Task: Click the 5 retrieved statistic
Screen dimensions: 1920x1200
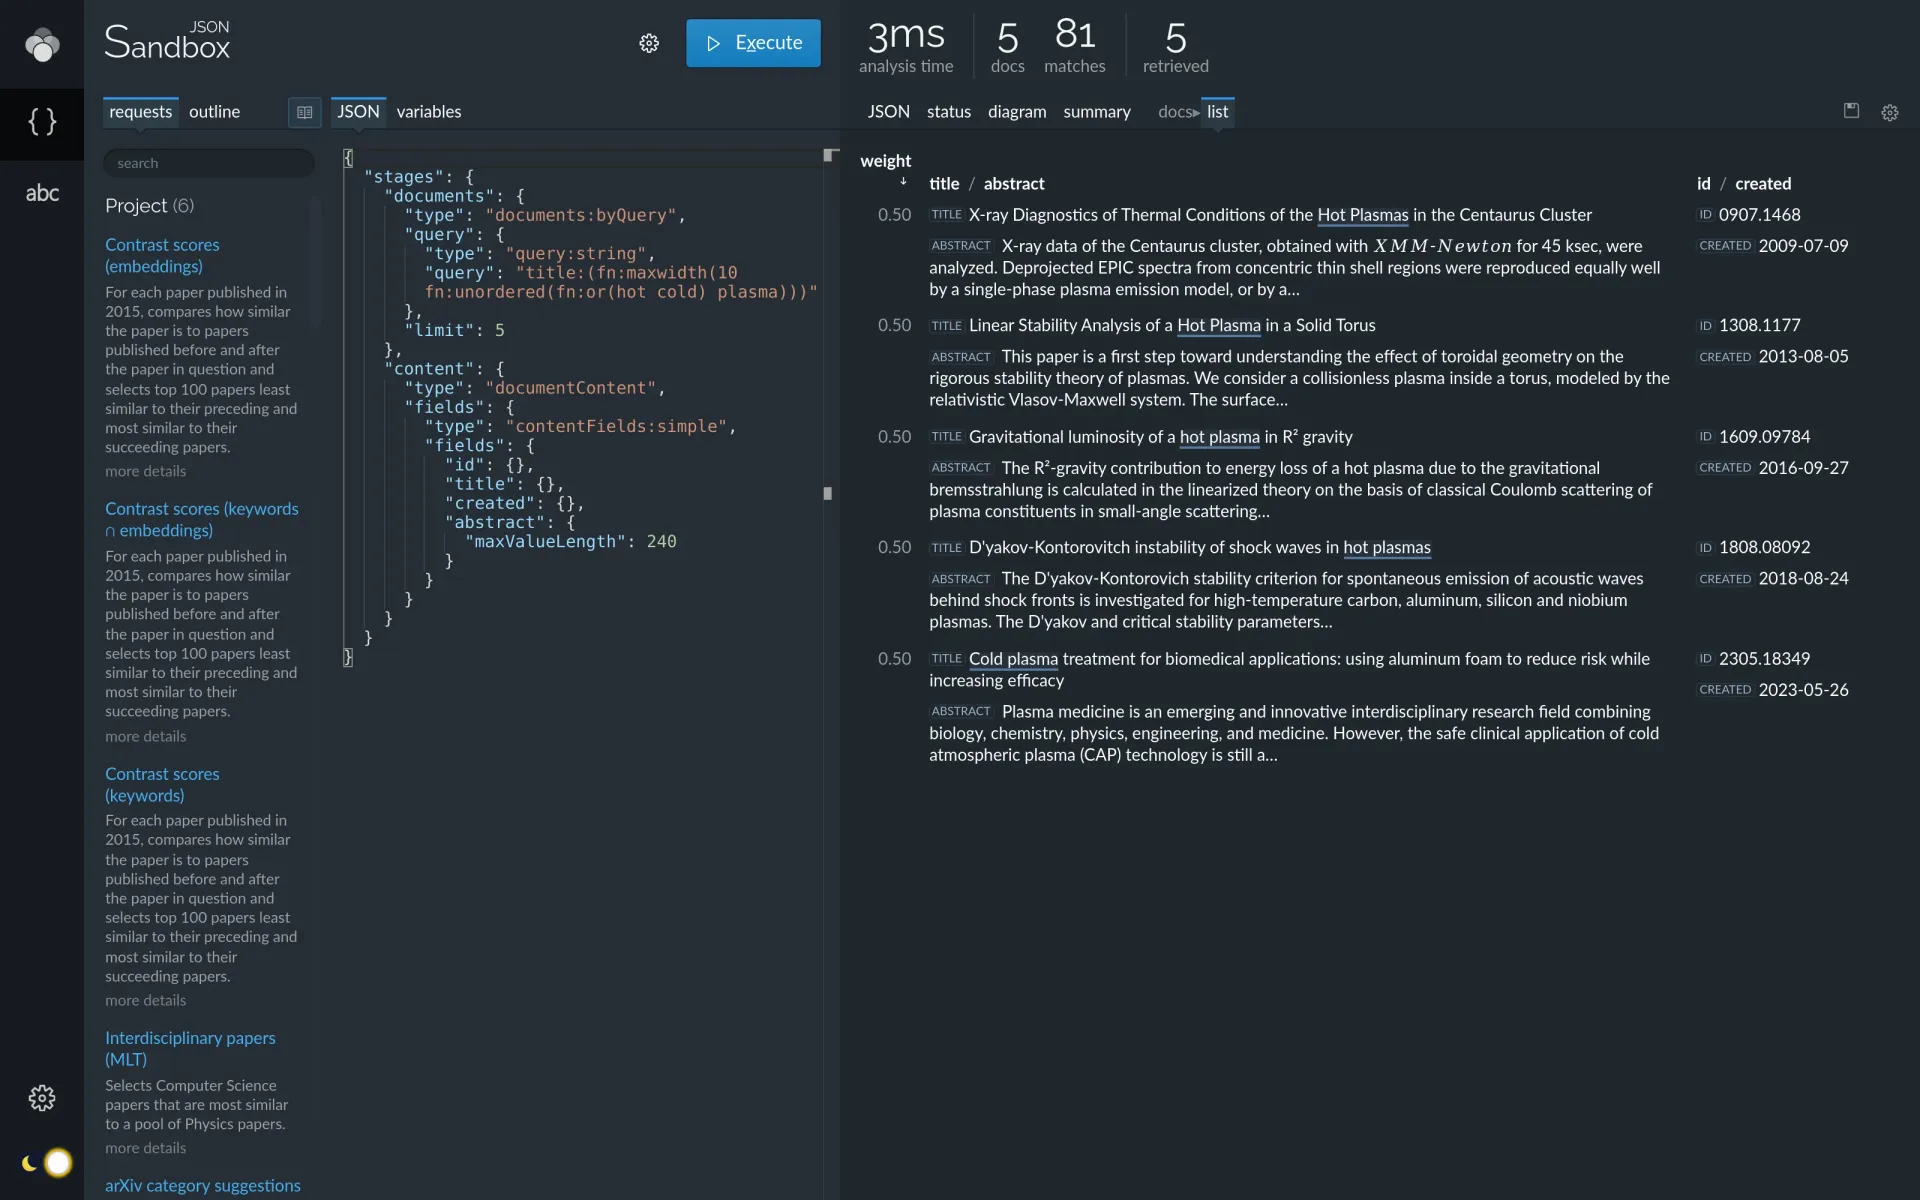Action: (x=1176, y=45)
